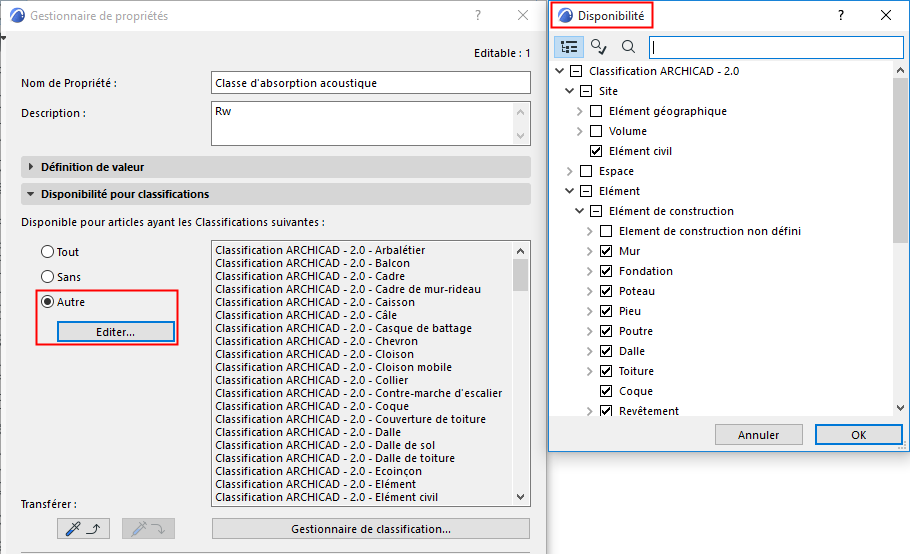
Task: Pick up property with eyedropper transfer button
Action: (83, 528)
